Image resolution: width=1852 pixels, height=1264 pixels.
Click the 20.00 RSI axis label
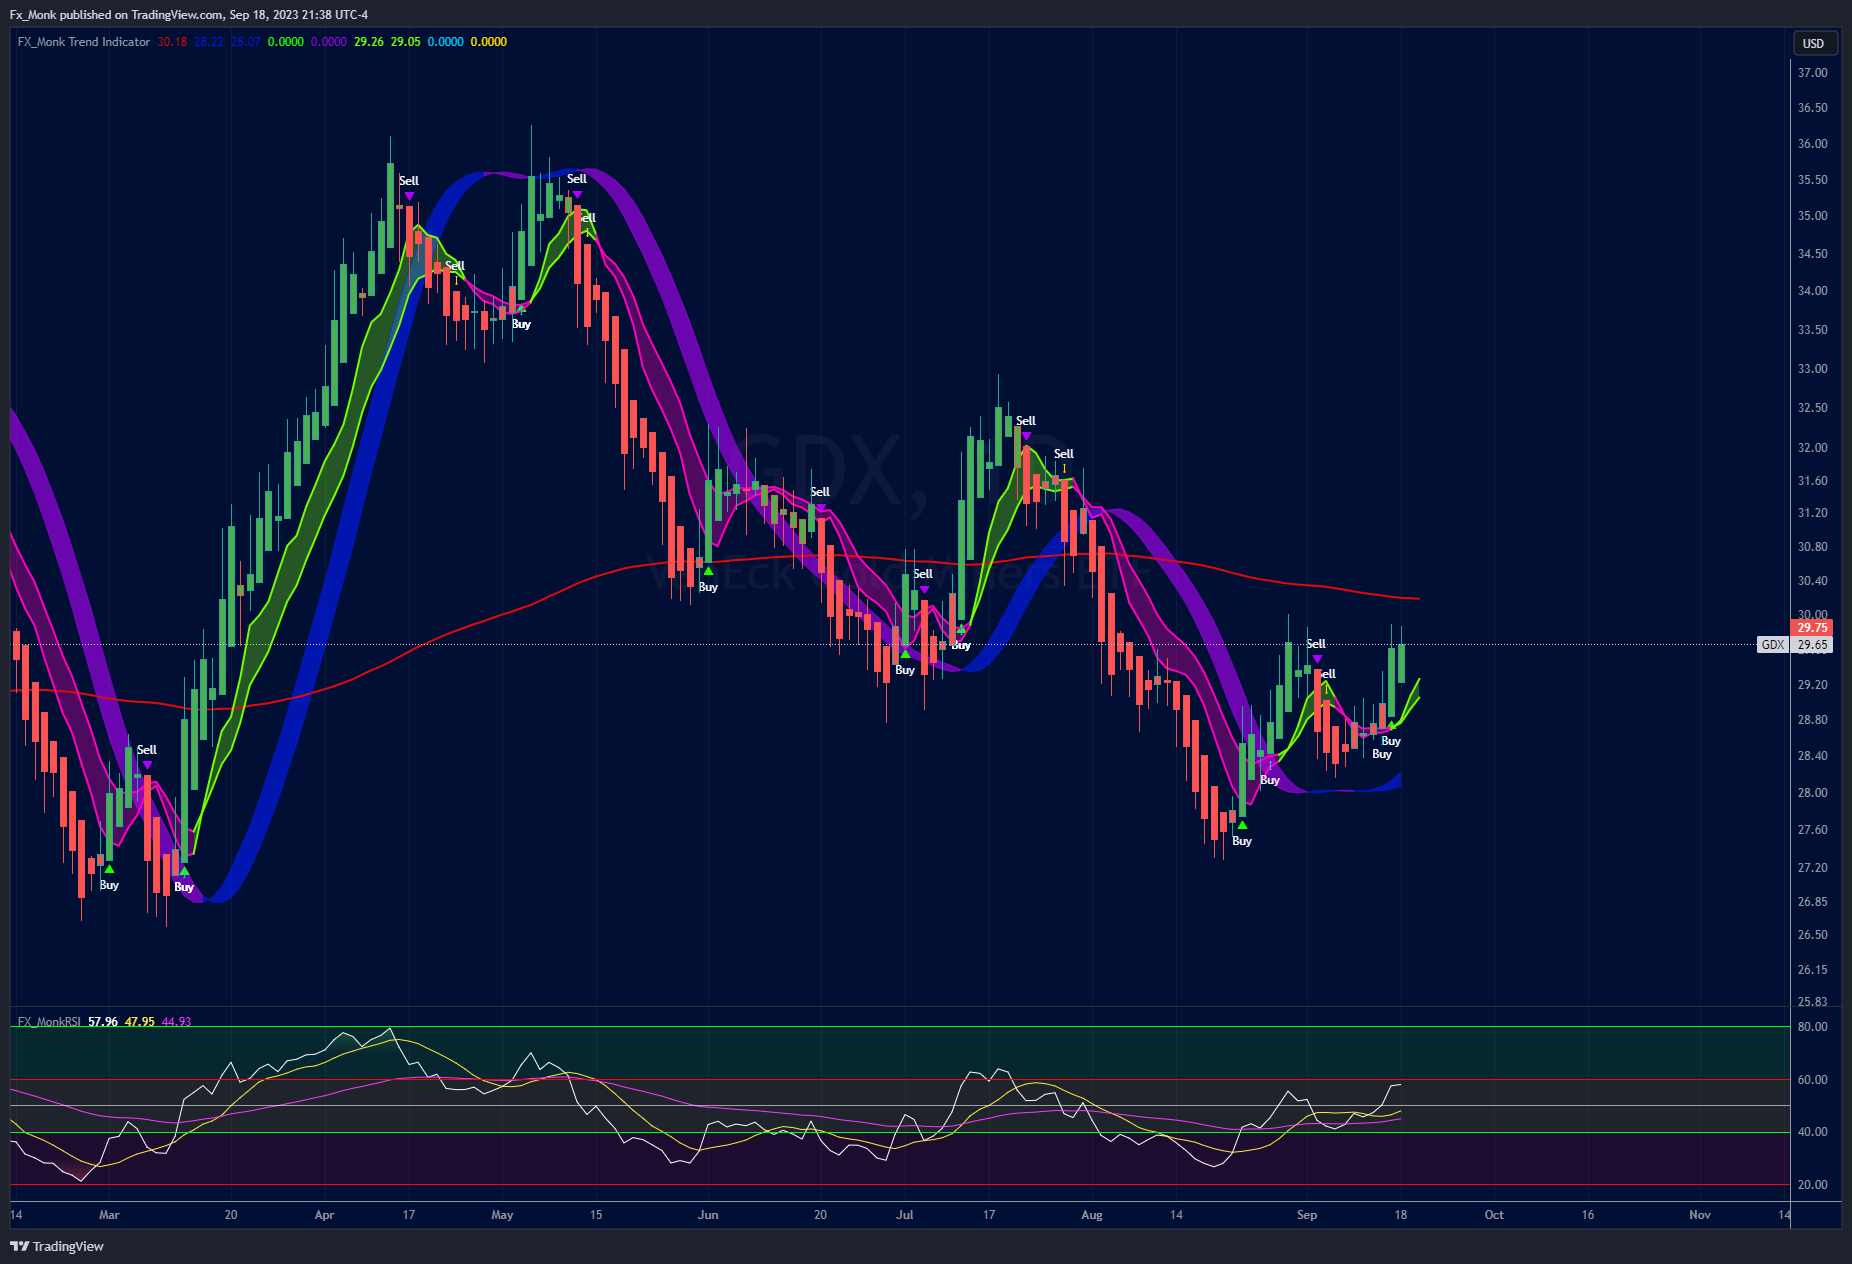(x=1812, y=1185)
